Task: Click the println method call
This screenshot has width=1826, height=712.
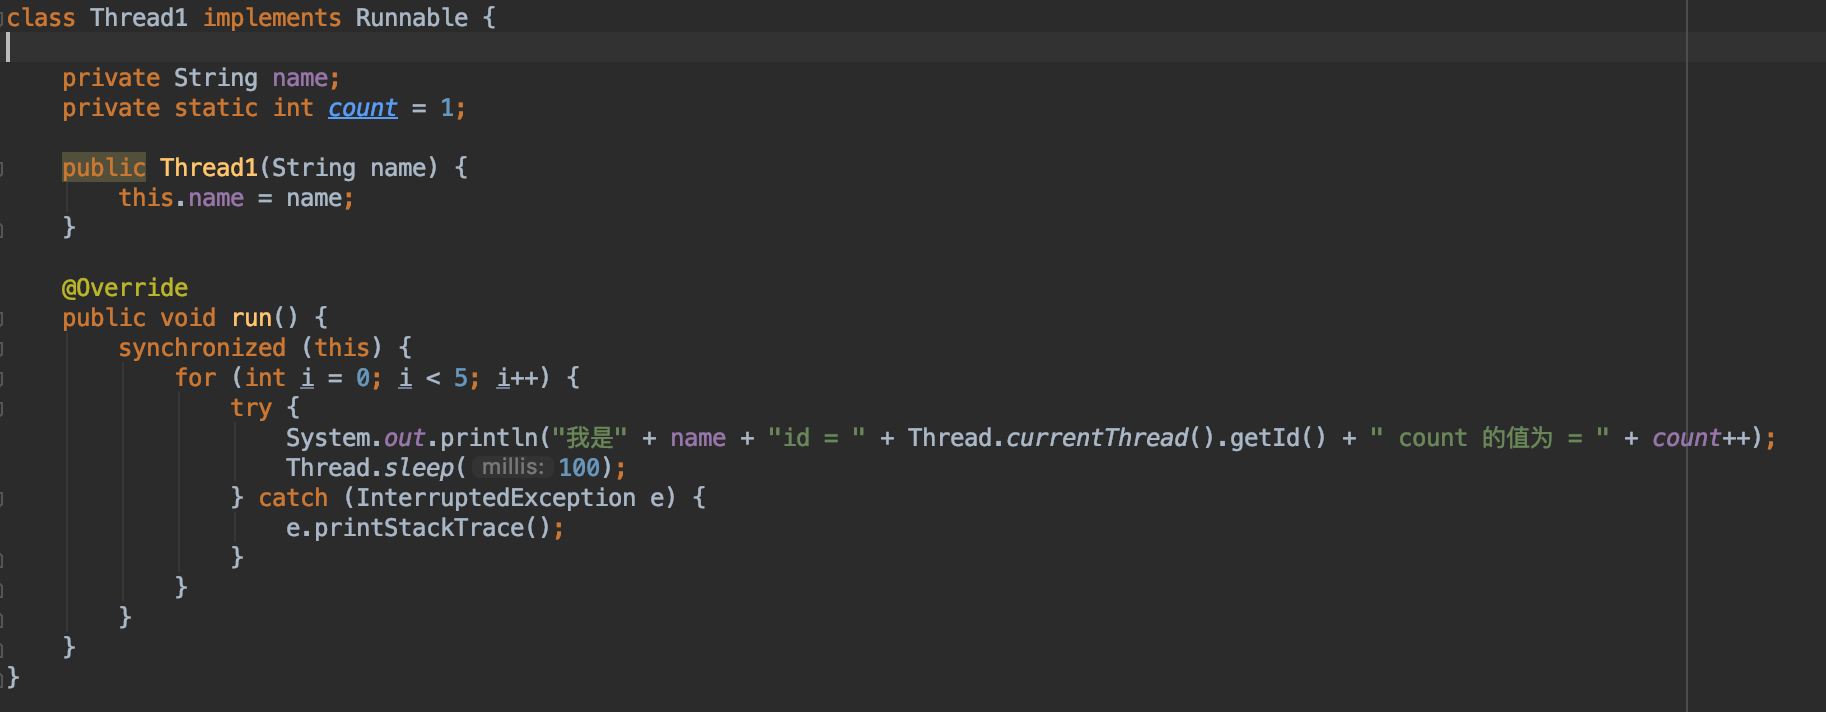Action: pos(488,438)
